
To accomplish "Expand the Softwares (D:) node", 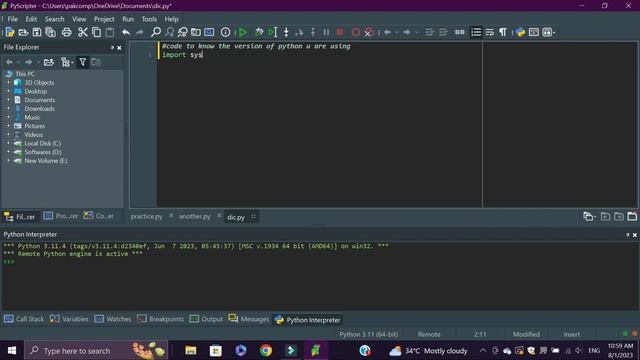I will (8, 152).
